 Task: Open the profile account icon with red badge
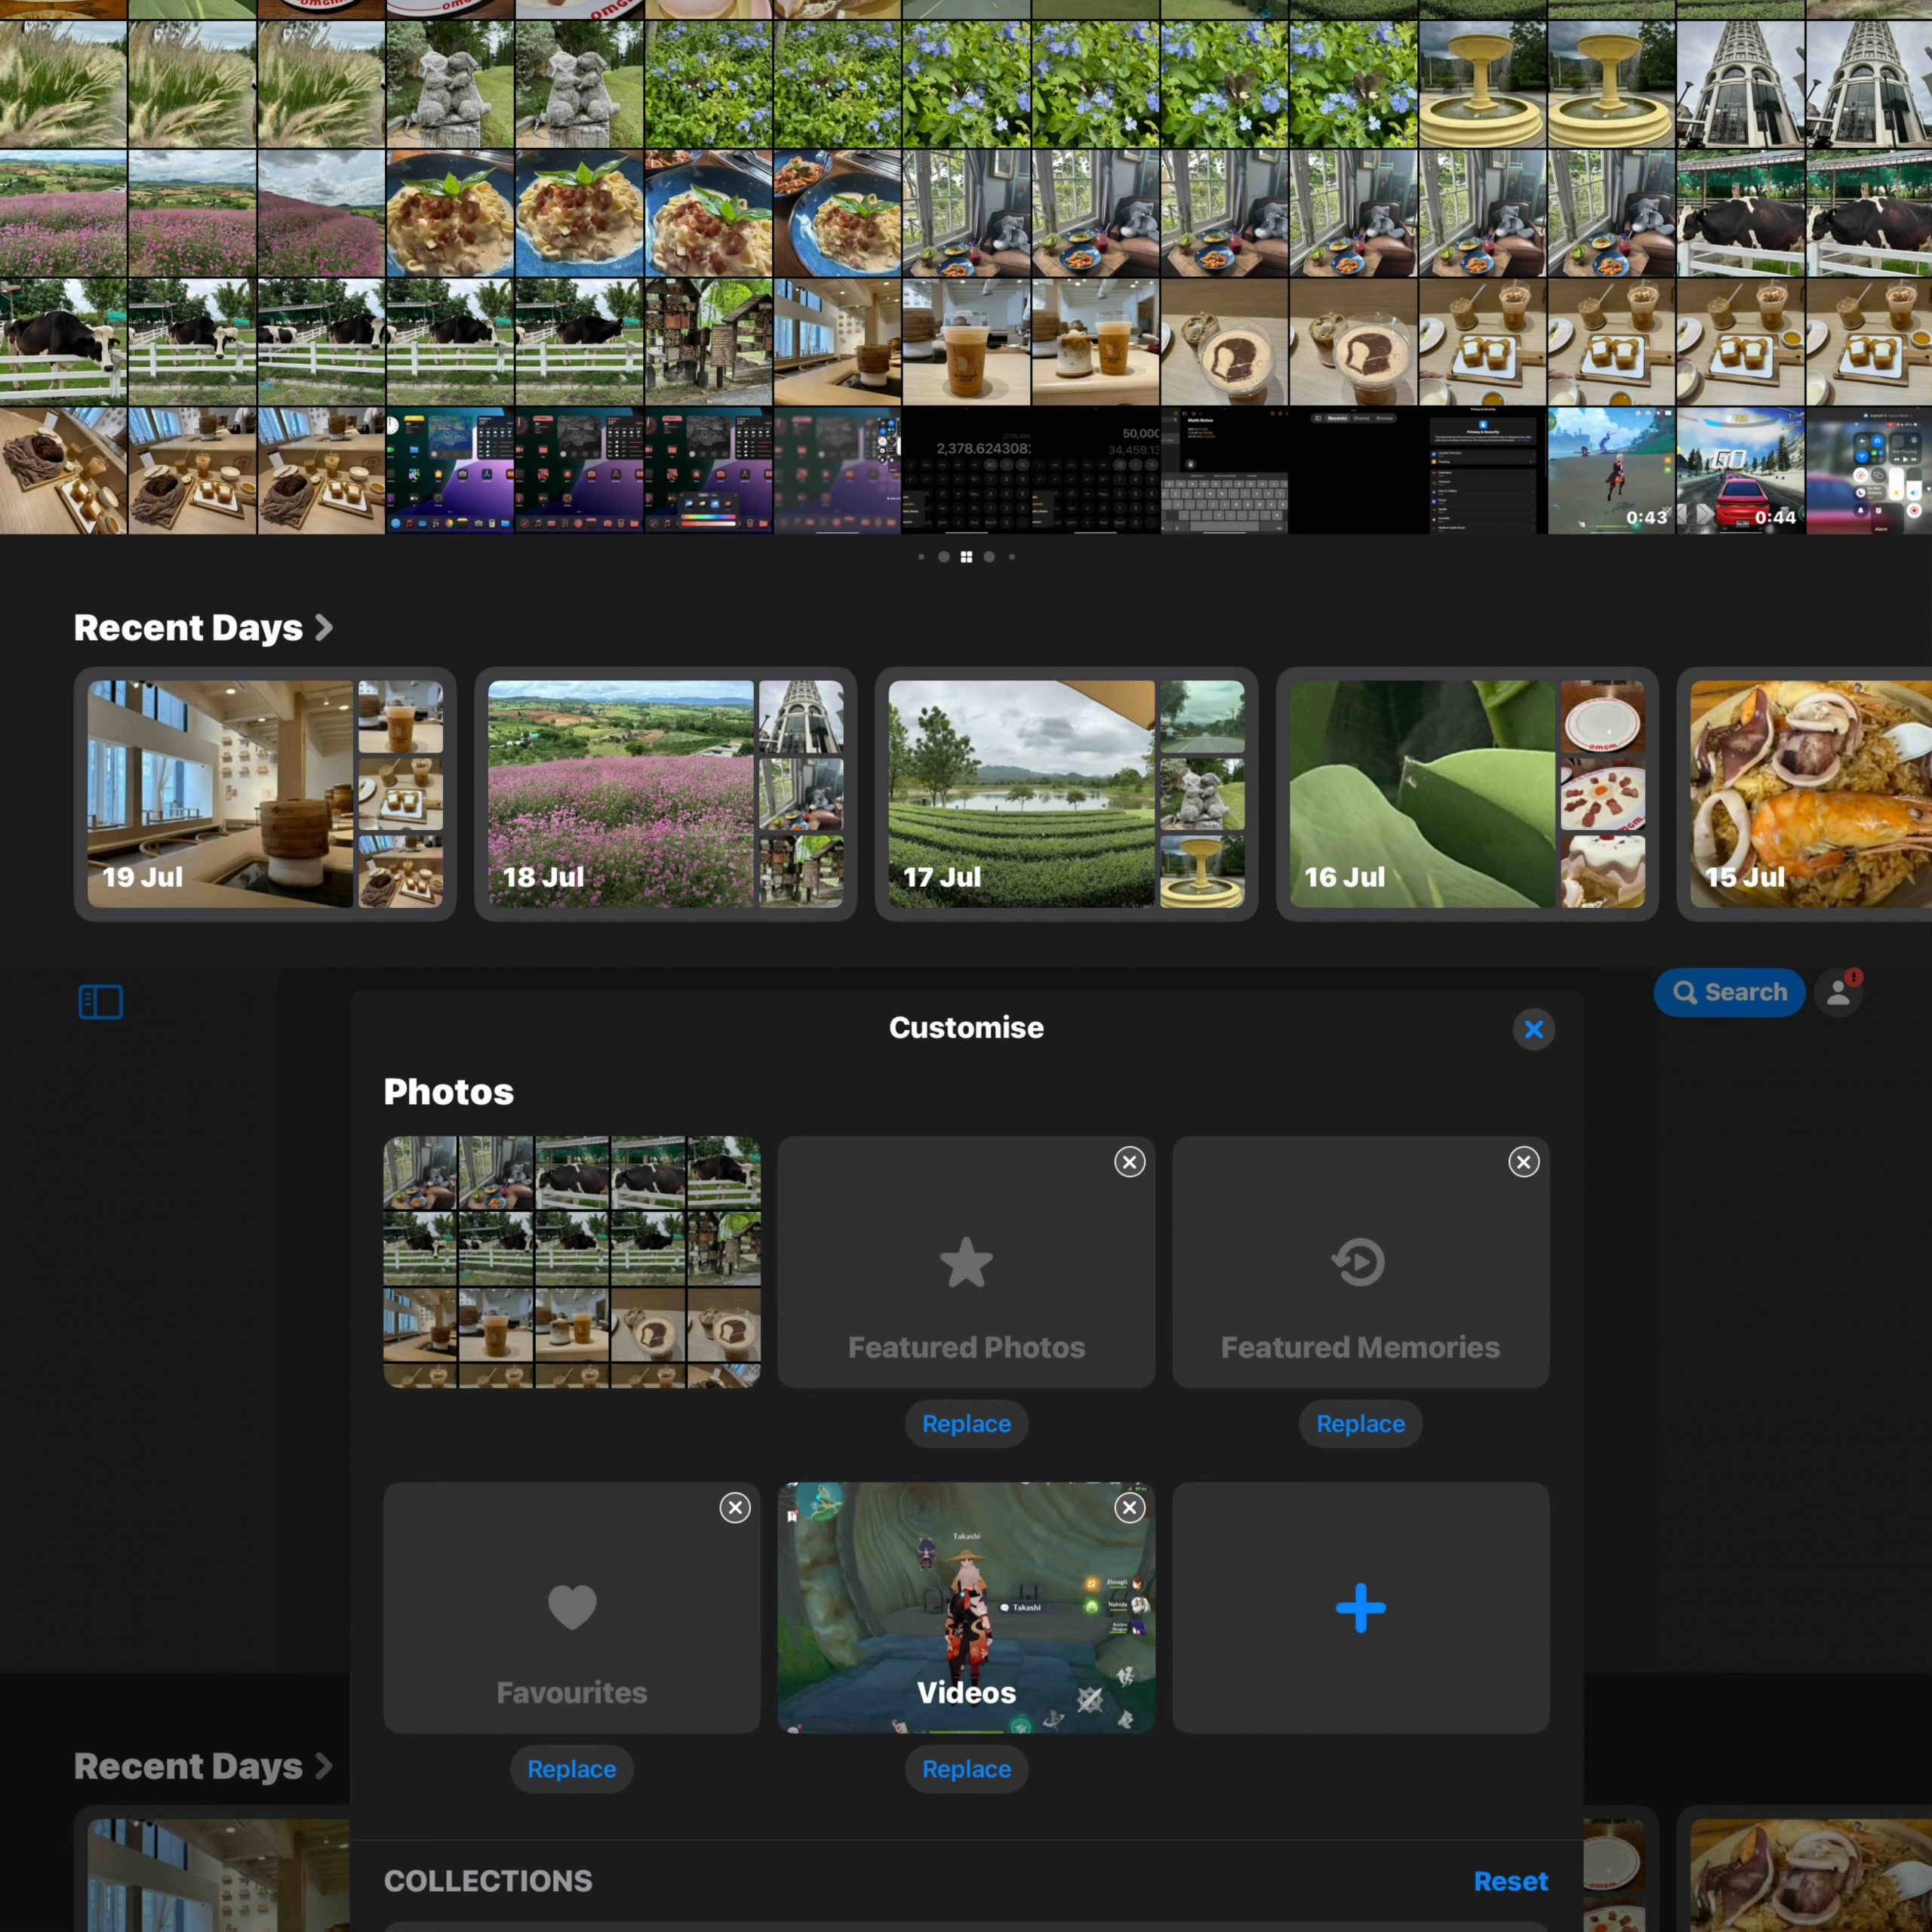tap(1838, 992)
